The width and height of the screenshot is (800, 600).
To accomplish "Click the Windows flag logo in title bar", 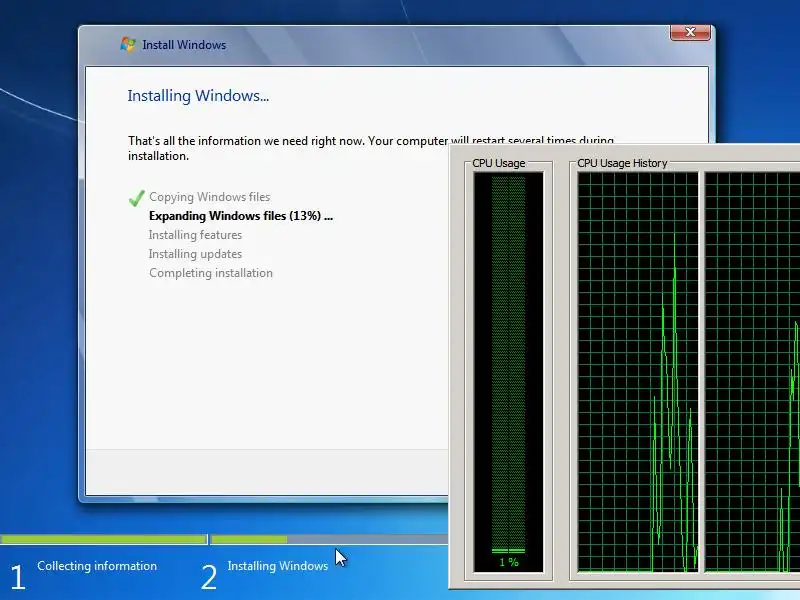I will coord(128,45).
